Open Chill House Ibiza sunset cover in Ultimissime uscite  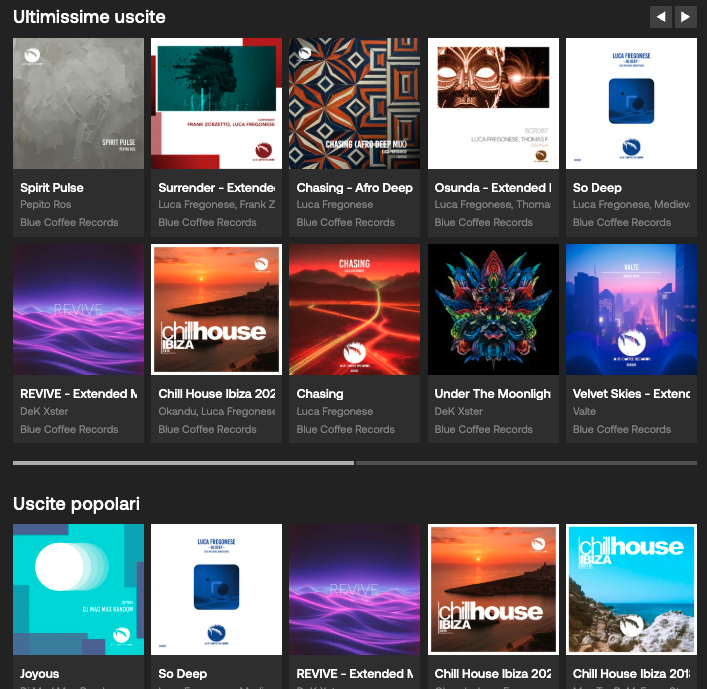point(216,309)
